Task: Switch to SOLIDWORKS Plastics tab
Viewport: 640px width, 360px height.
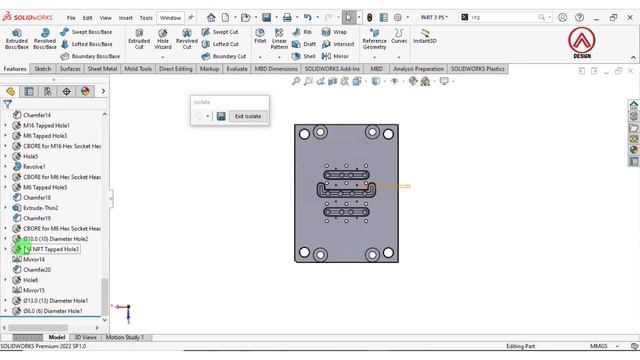Action: coord(478,69)
